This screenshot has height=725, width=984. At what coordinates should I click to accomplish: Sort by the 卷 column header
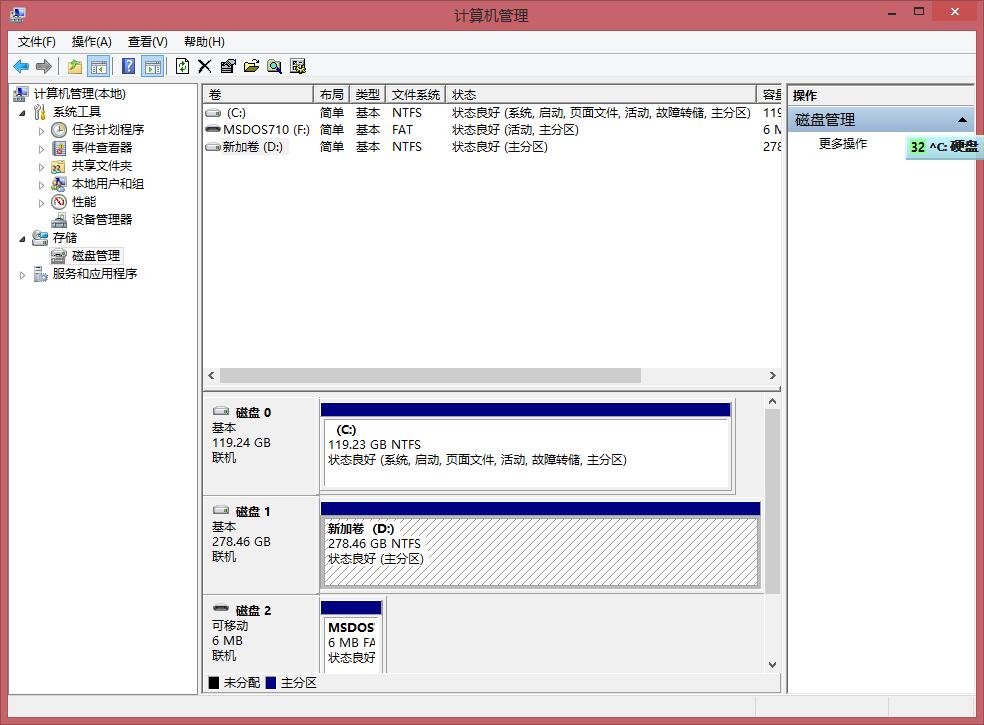pyautogui.click(x=258, y=94)
